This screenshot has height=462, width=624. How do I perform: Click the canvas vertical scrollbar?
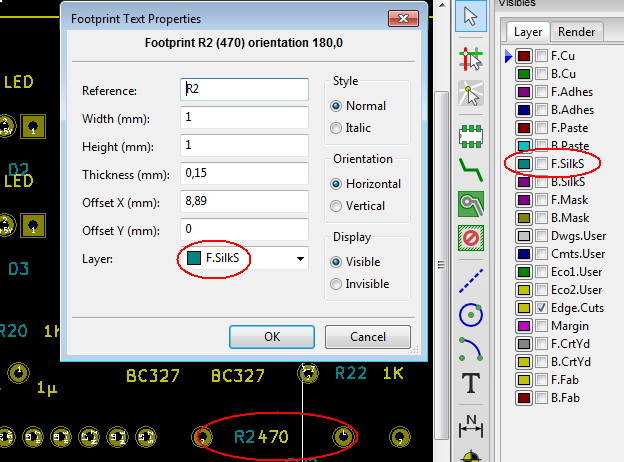point(441,265)
